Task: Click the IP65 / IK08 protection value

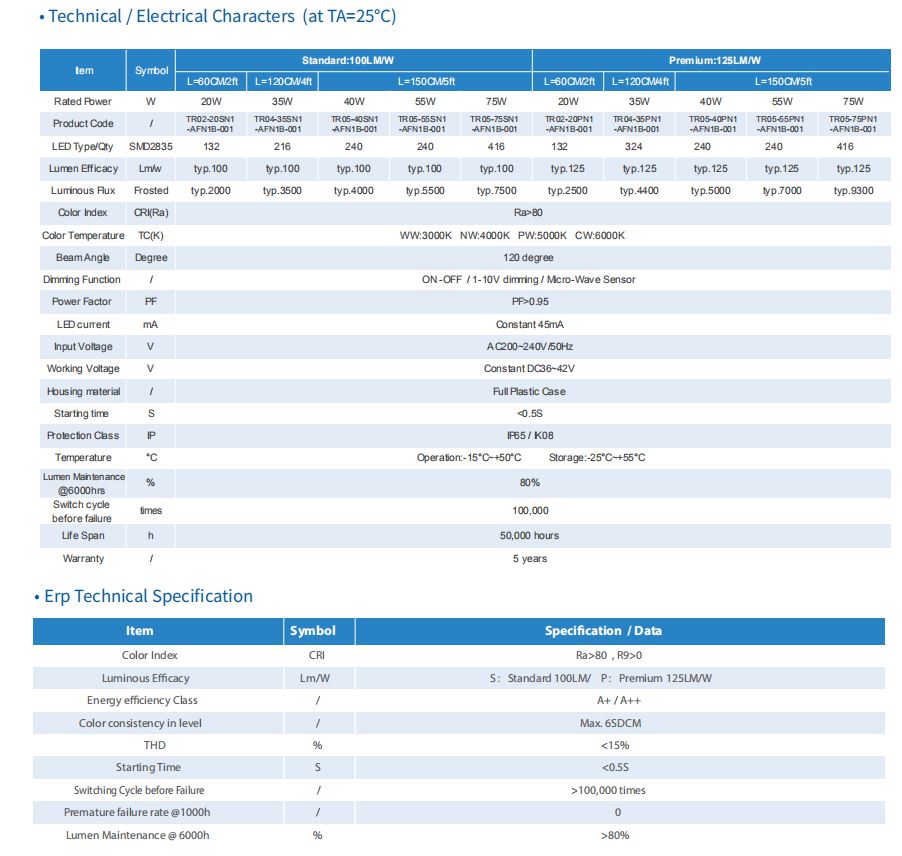Action: (x=529, y=436)
